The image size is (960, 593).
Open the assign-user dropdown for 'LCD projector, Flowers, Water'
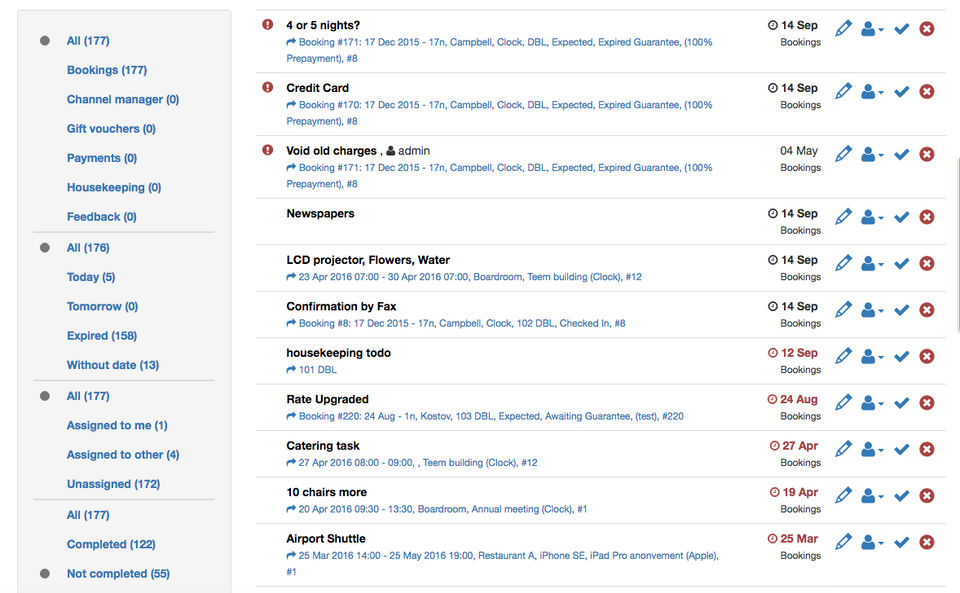pos(872,264)
